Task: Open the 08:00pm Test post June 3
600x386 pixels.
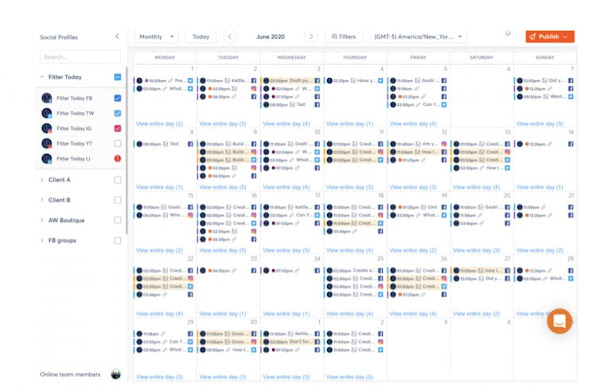Action: pos(290,104)
